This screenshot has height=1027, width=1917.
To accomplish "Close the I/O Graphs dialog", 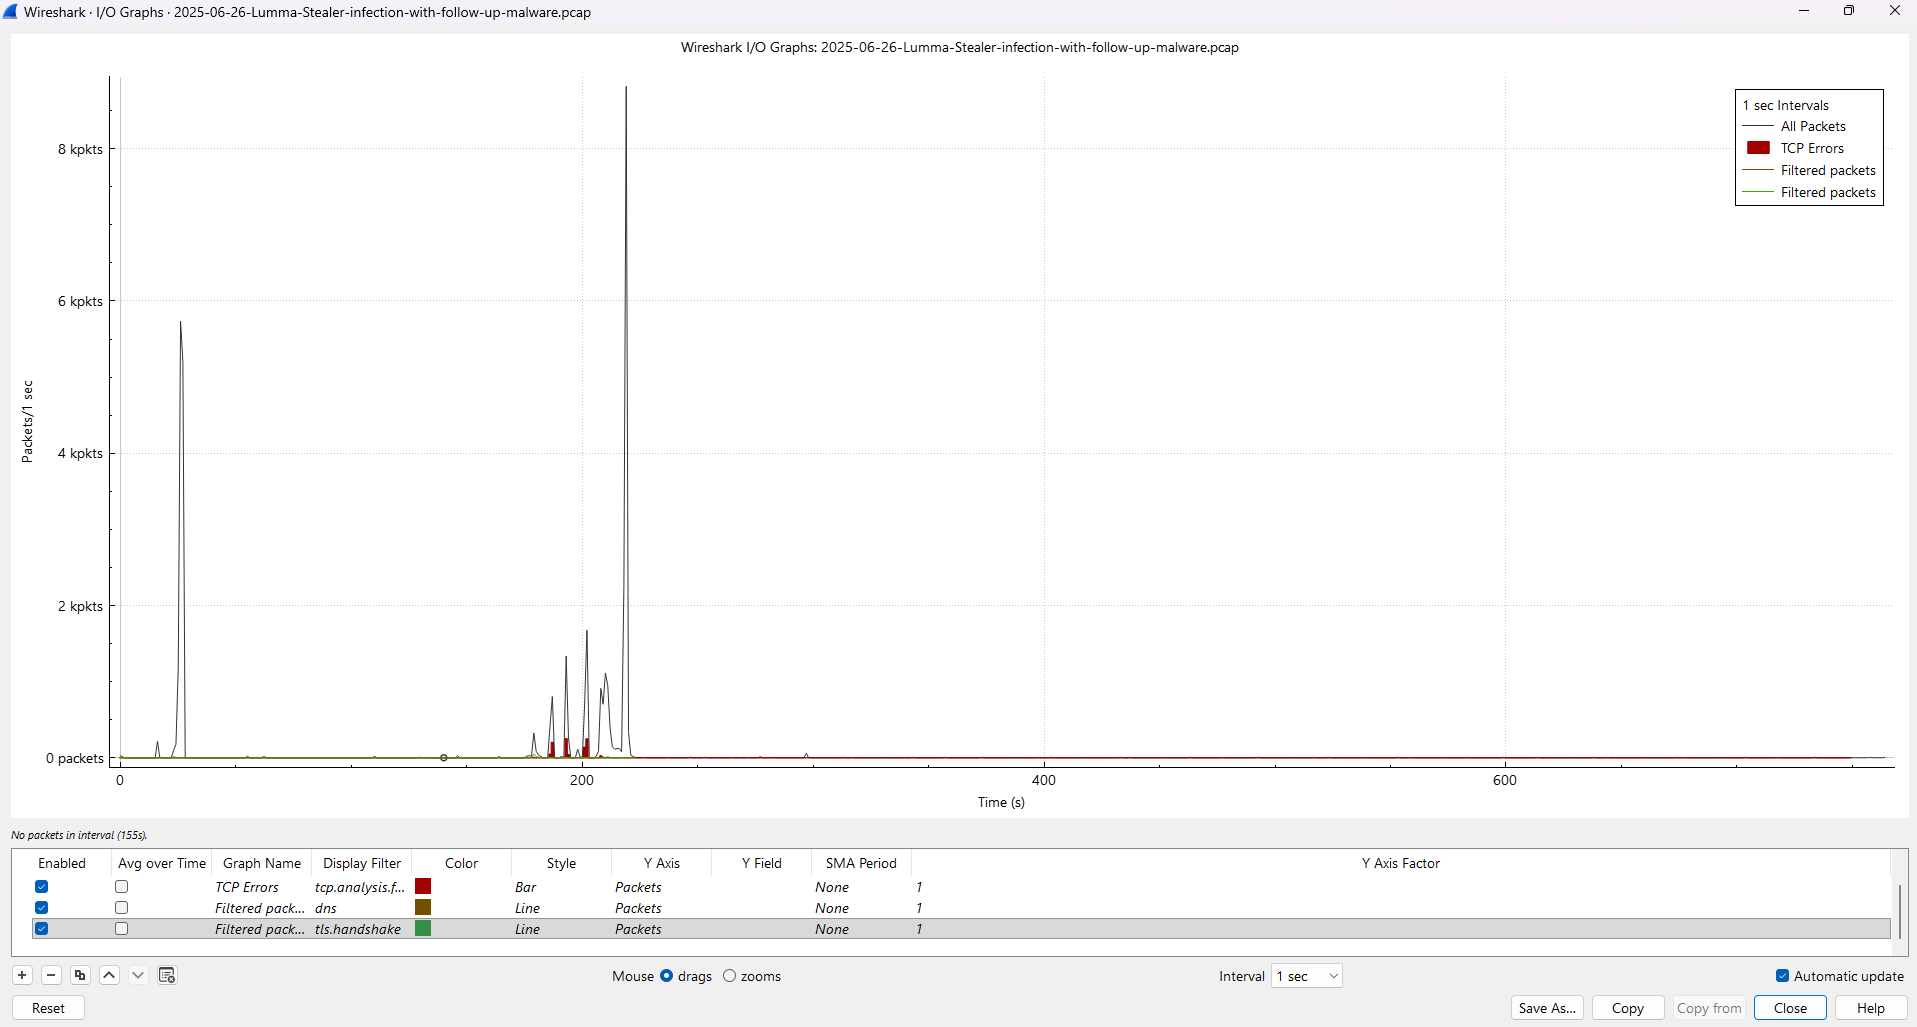I will (x=1790, y=1008).
